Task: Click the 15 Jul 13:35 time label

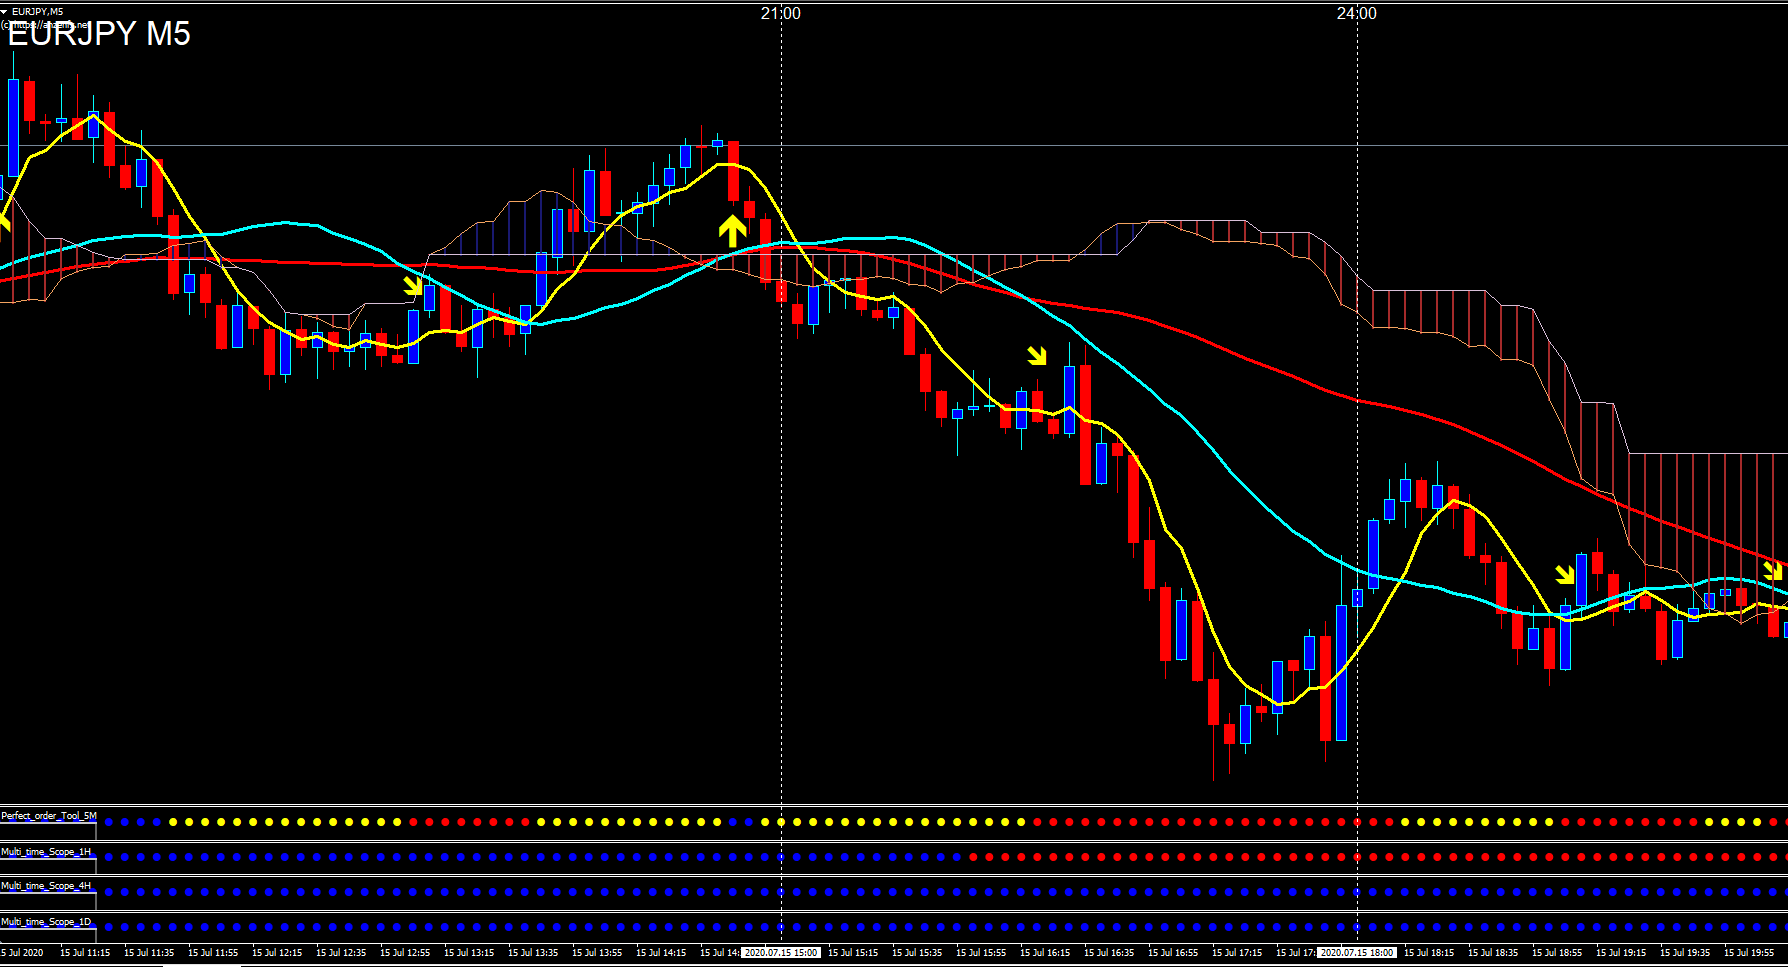Action: pyautogui.click(x=533, y=953)
